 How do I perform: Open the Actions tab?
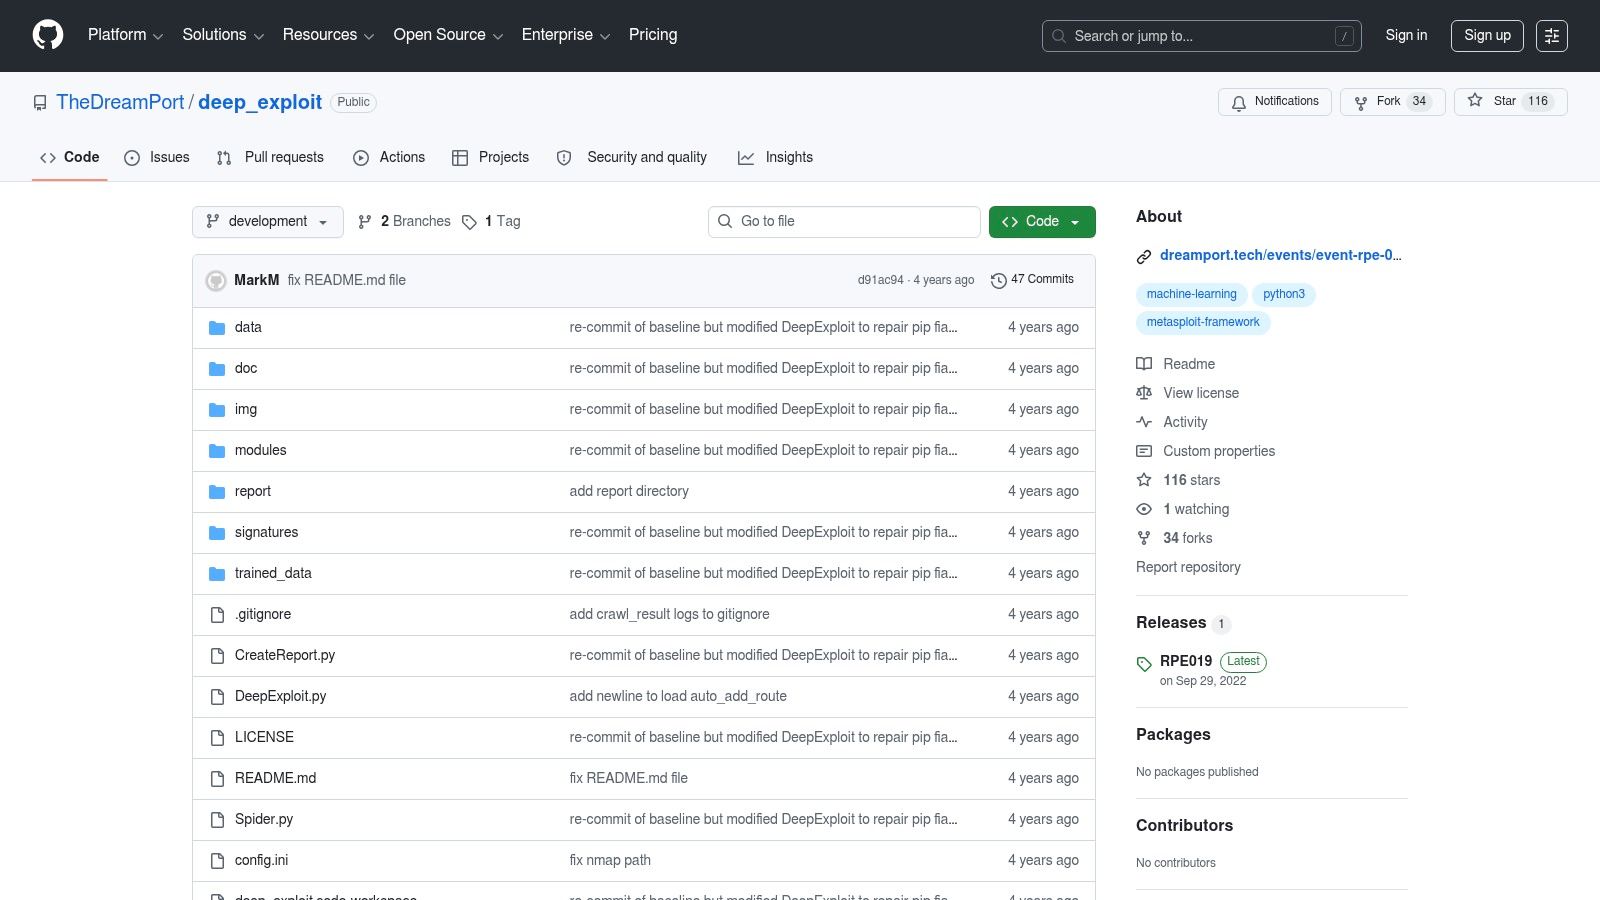point(389,158)
